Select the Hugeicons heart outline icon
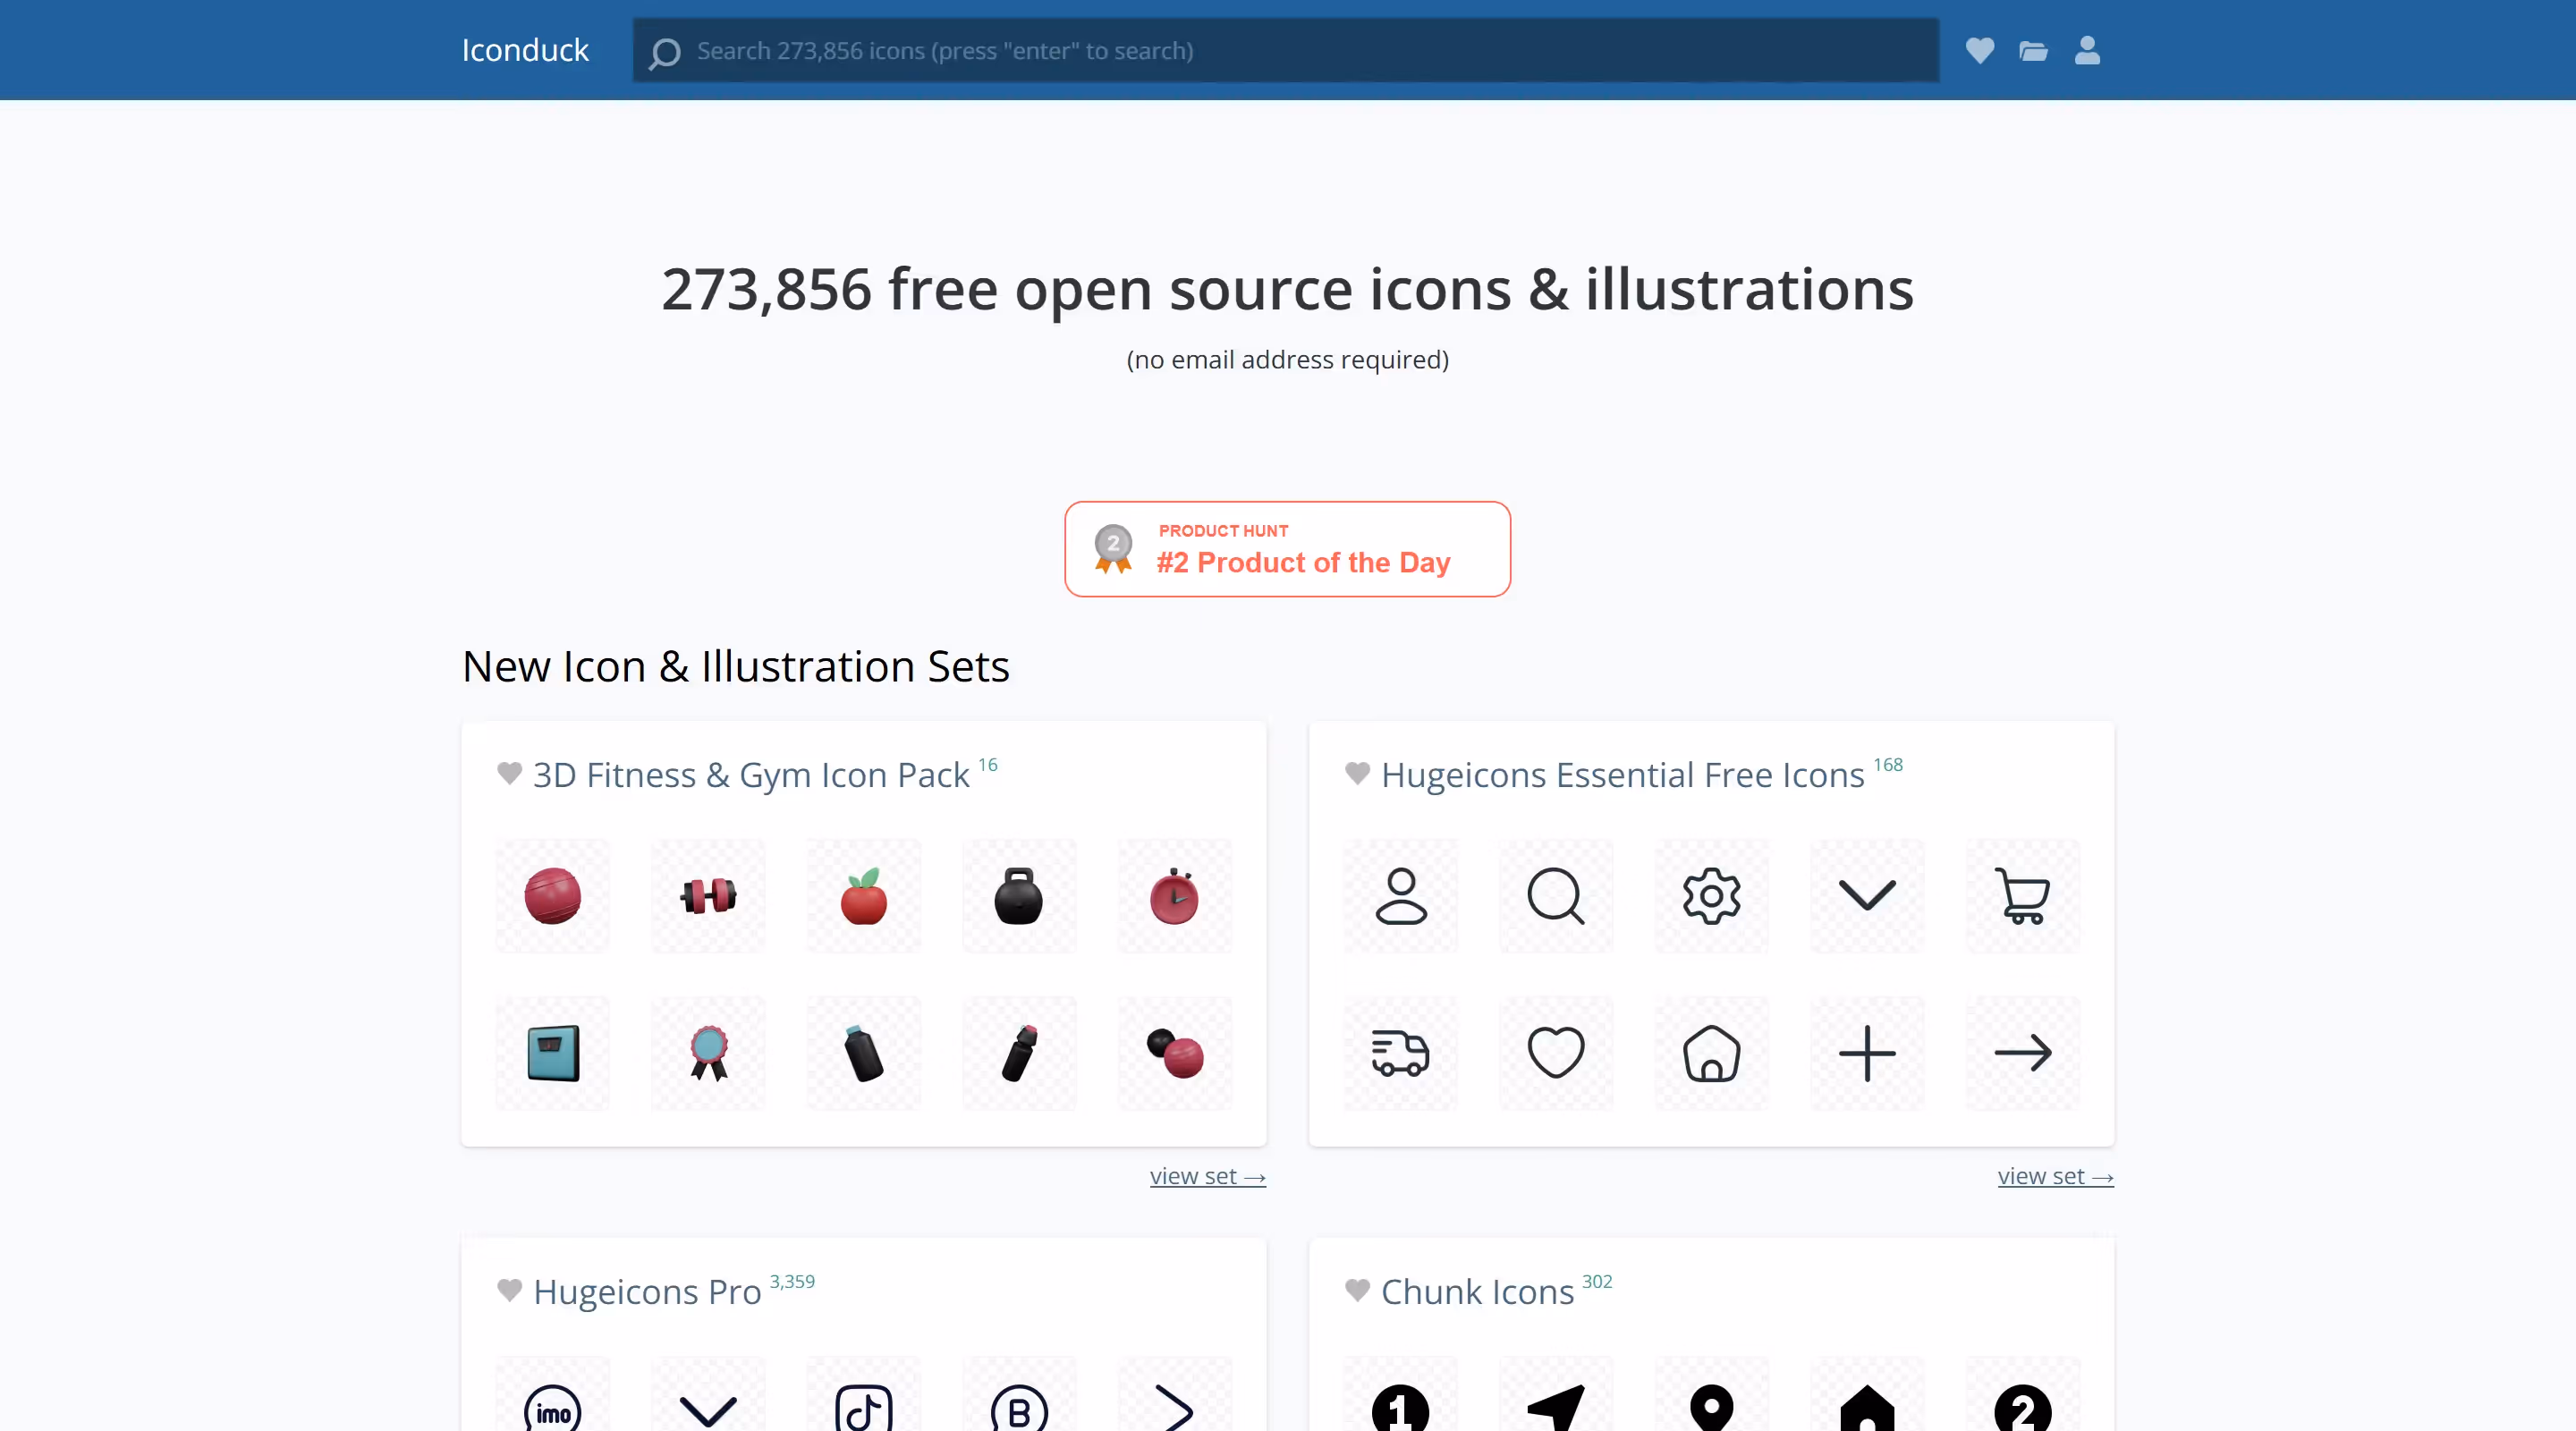The image size is (2576, 1431). tap(1556, 1052)
